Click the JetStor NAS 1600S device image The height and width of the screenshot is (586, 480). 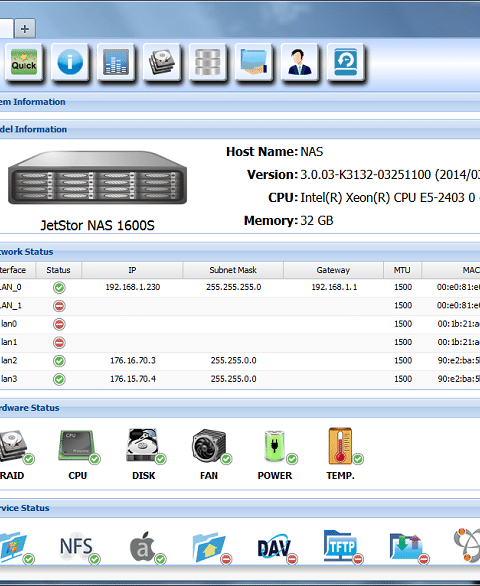pyautogui.click(x=97, y=178)
